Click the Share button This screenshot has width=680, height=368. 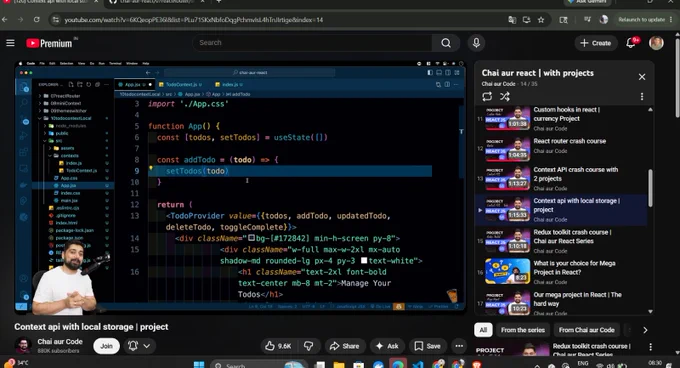(344, 346)
